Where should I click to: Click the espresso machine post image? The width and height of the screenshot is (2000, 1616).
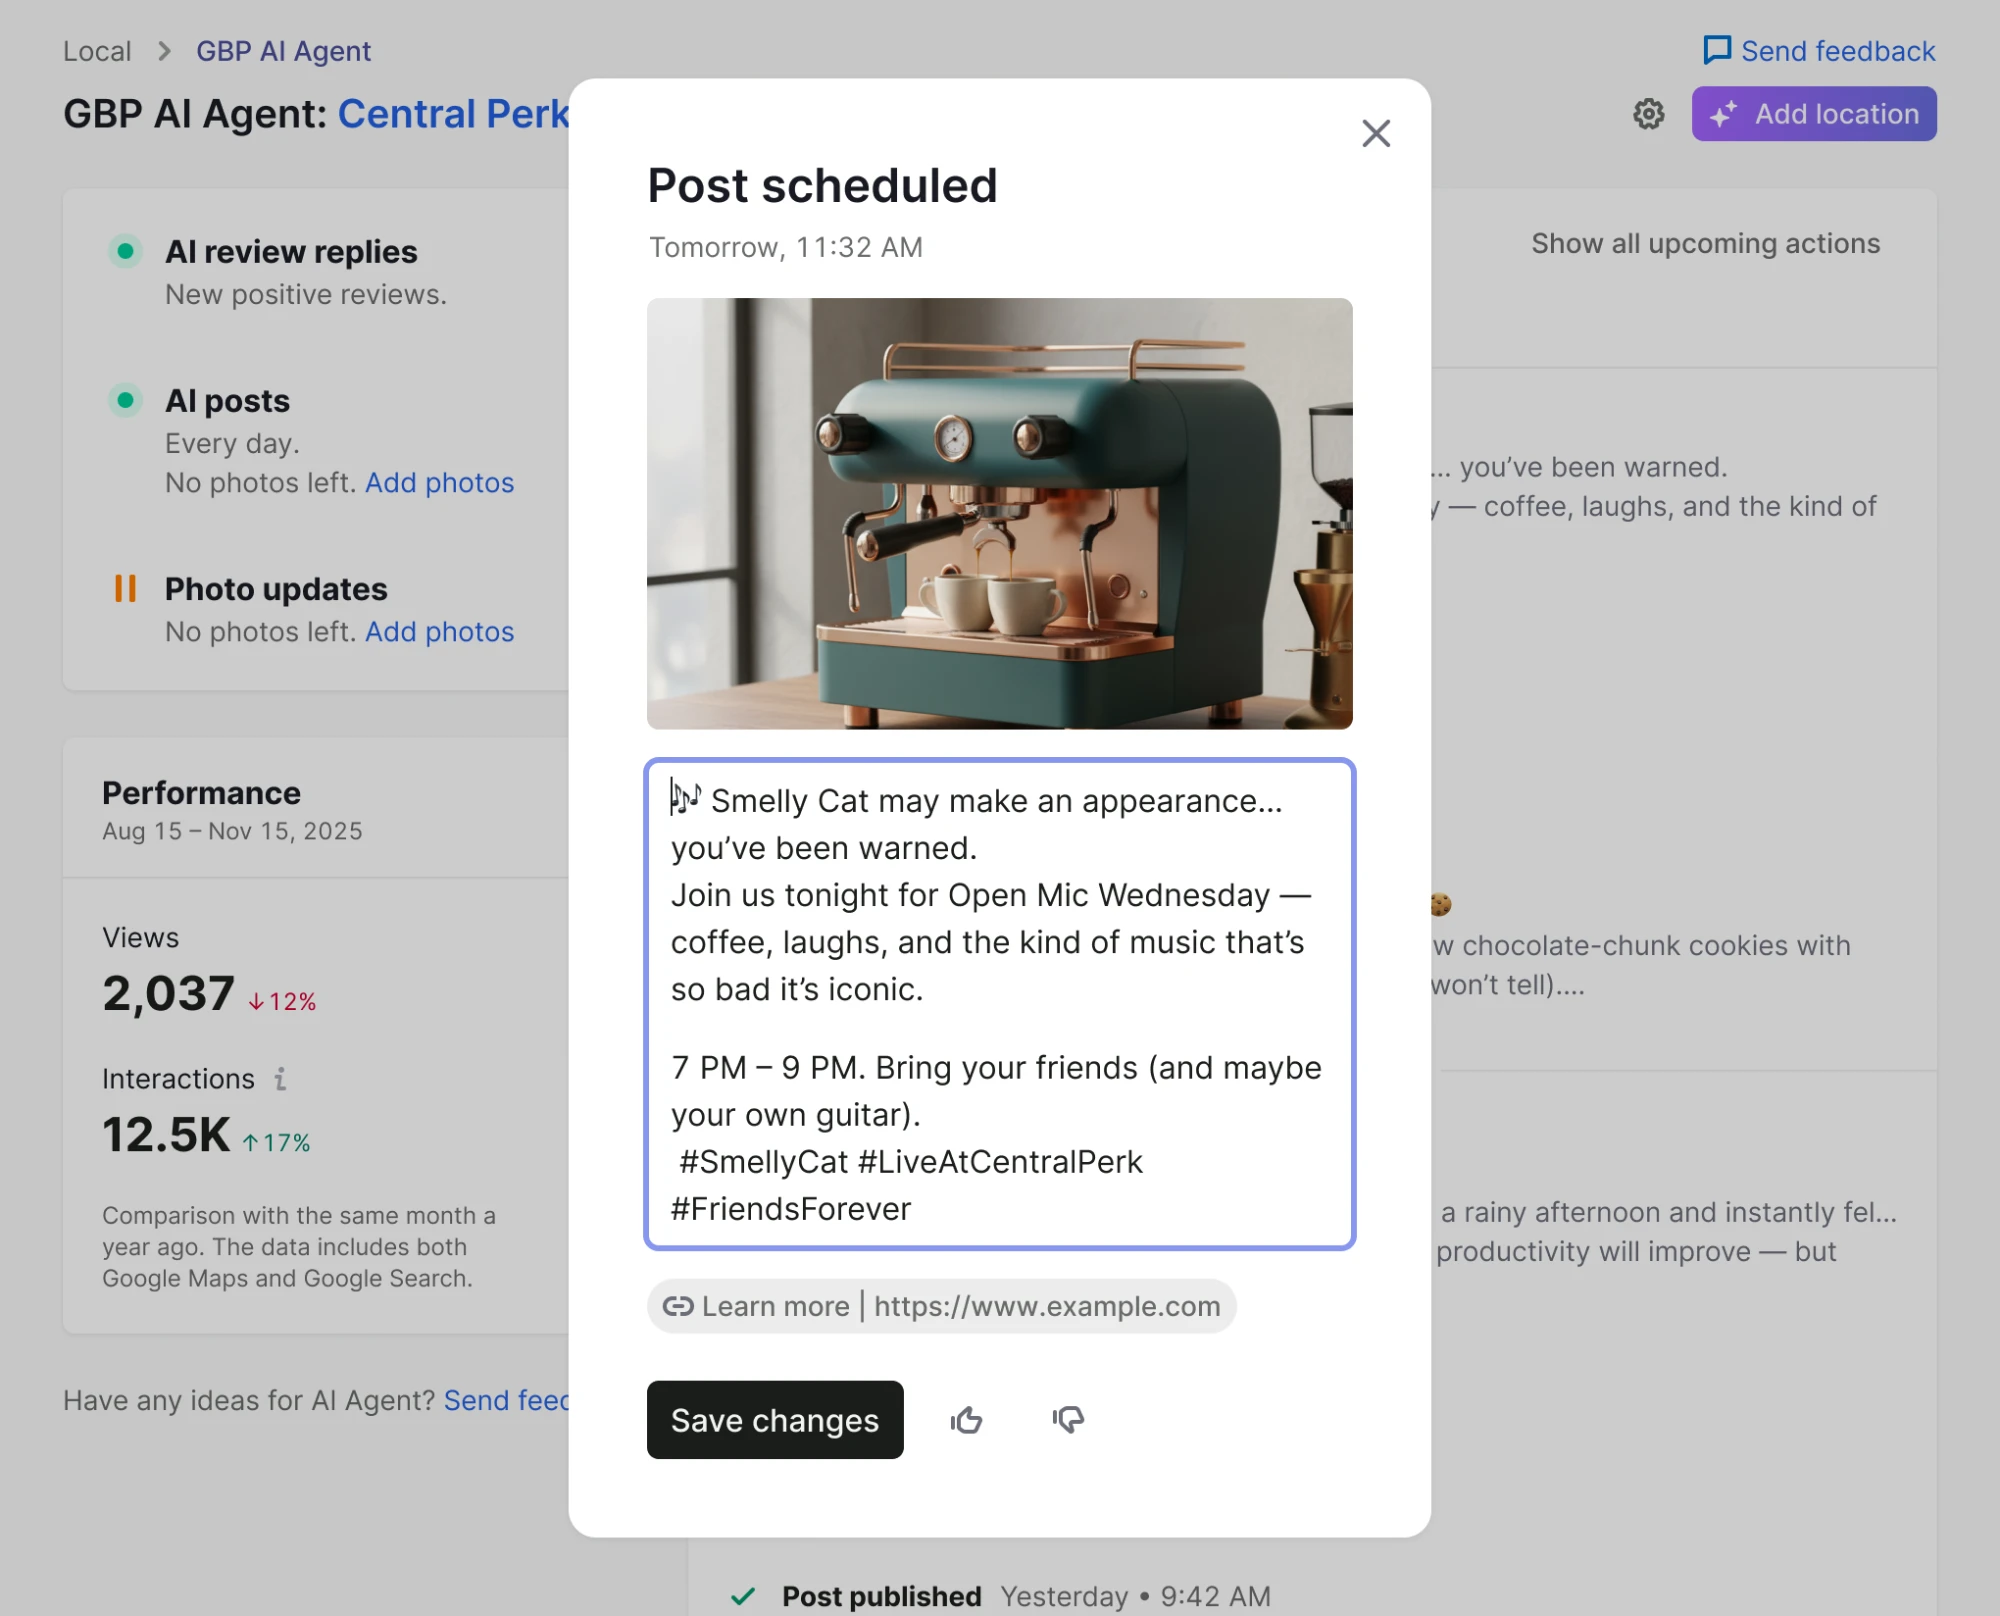tap(1000, 513)
